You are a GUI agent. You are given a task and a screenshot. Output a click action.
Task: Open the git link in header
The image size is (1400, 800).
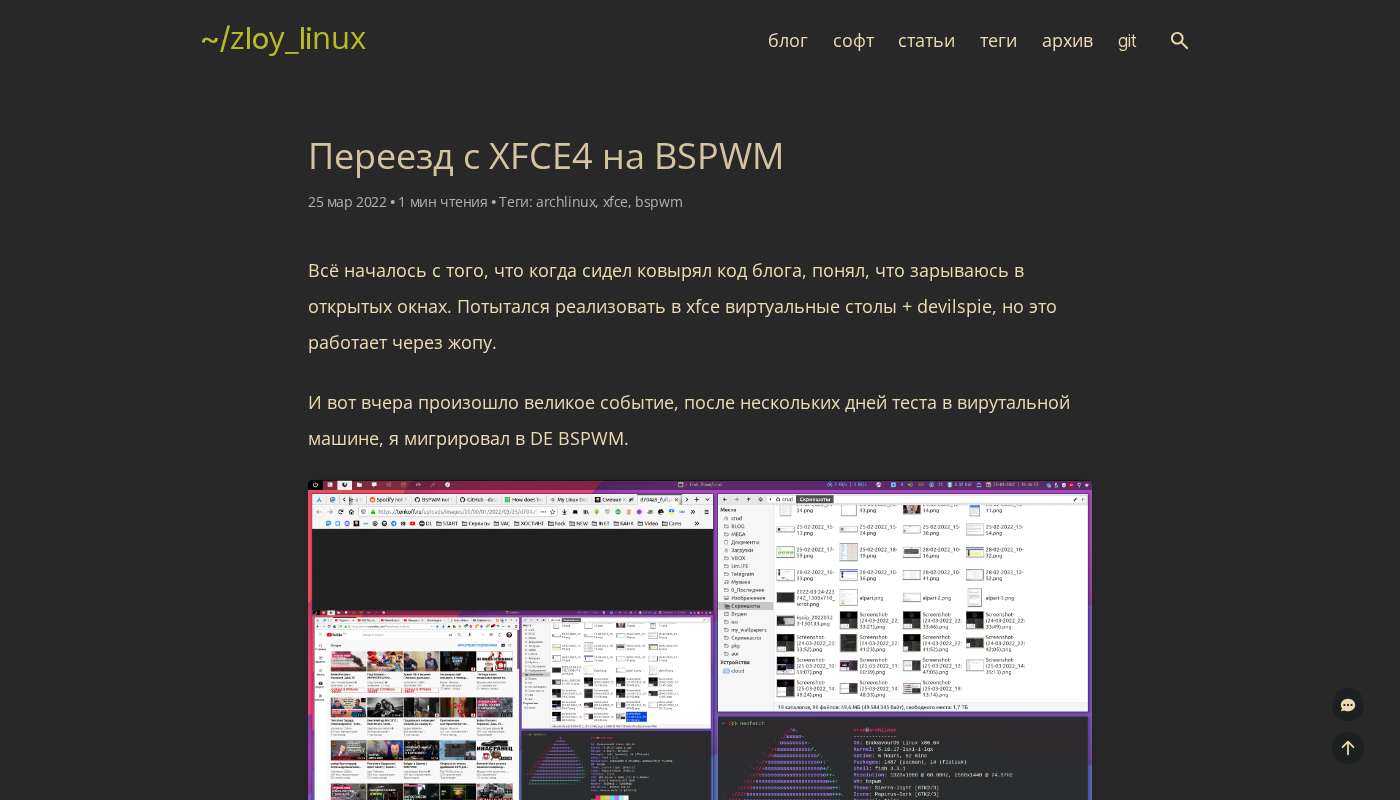pyautogui.click(x=1127, y=41)
